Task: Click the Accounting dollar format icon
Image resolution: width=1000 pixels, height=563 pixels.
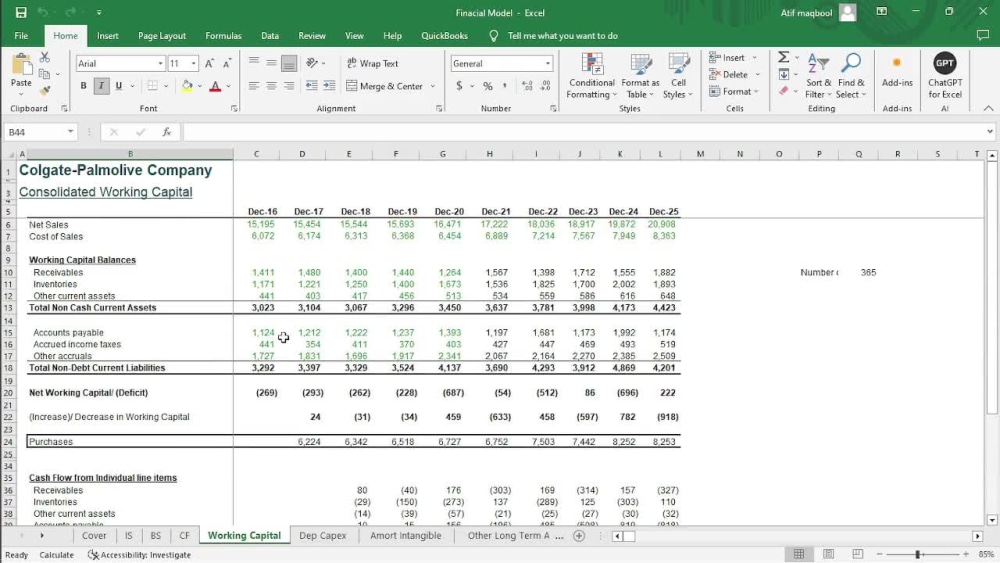Action: [x=459, y=86]
